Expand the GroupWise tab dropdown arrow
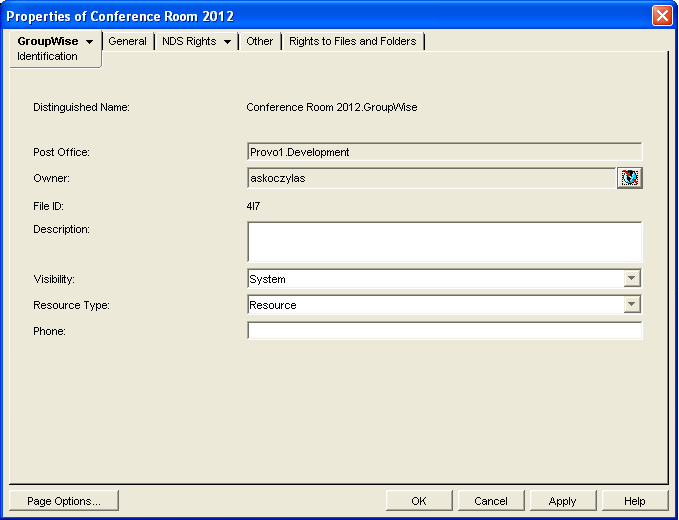This screenshot has width=679, height=520. click(90, 42)
